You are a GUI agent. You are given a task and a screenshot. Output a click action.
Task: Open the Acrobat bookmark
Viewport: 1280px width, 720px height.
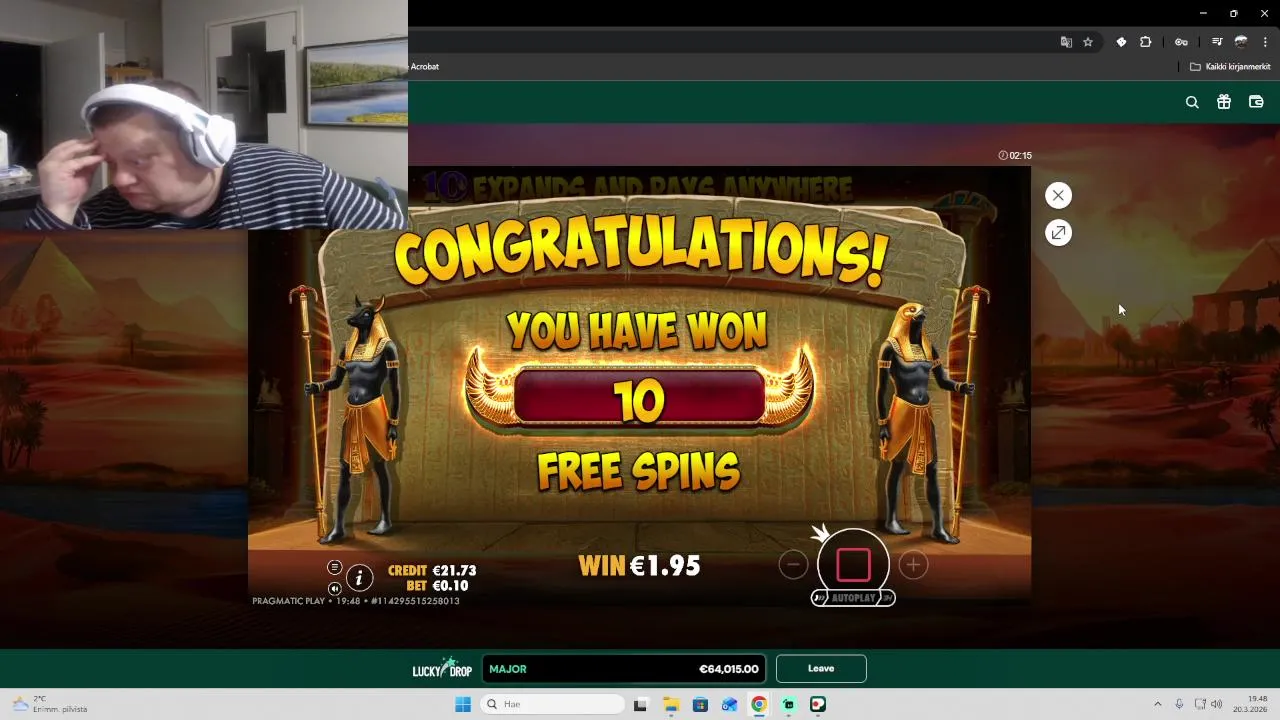[x=425, y=67]
